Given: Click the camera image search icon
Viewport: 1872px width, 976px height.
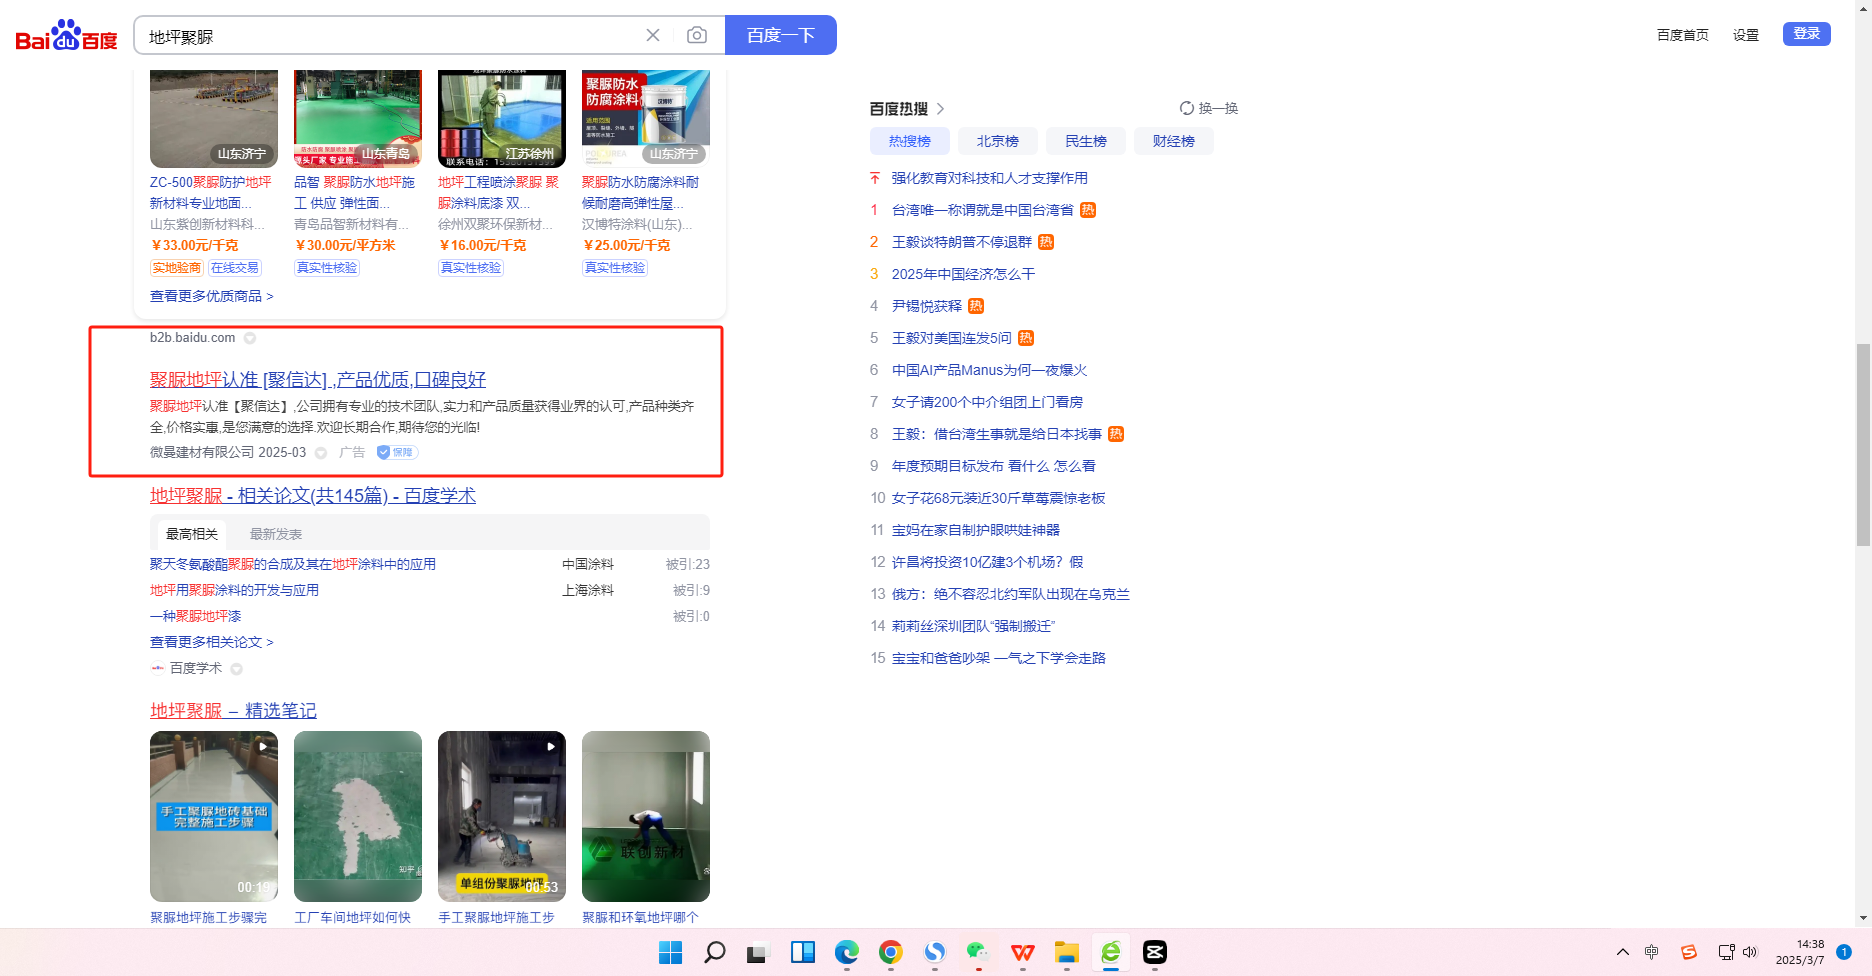Looking at the screenshot, I should click(697, 36).
